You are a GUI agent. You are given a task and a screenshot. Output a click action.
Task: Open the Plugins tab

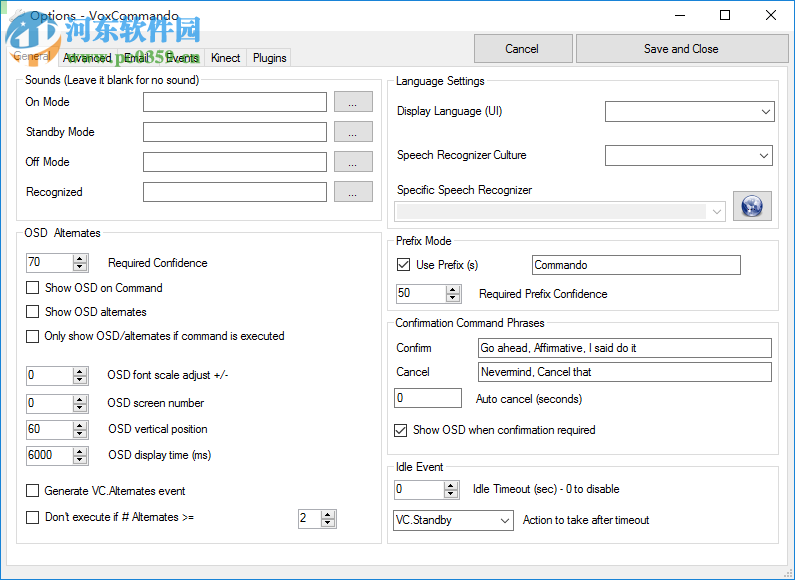click(x=269, y=58)
